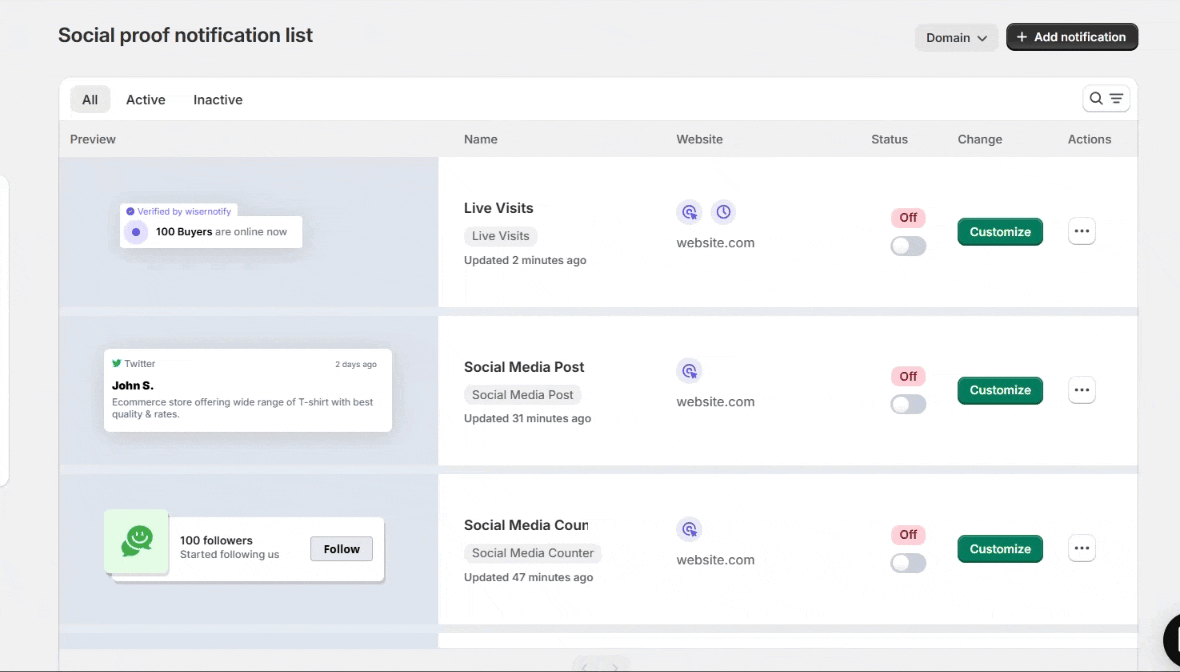This screenshot has width=1180, height=672.
Task: Open more actions for Social Media Counter
Action: point(1081,548)
